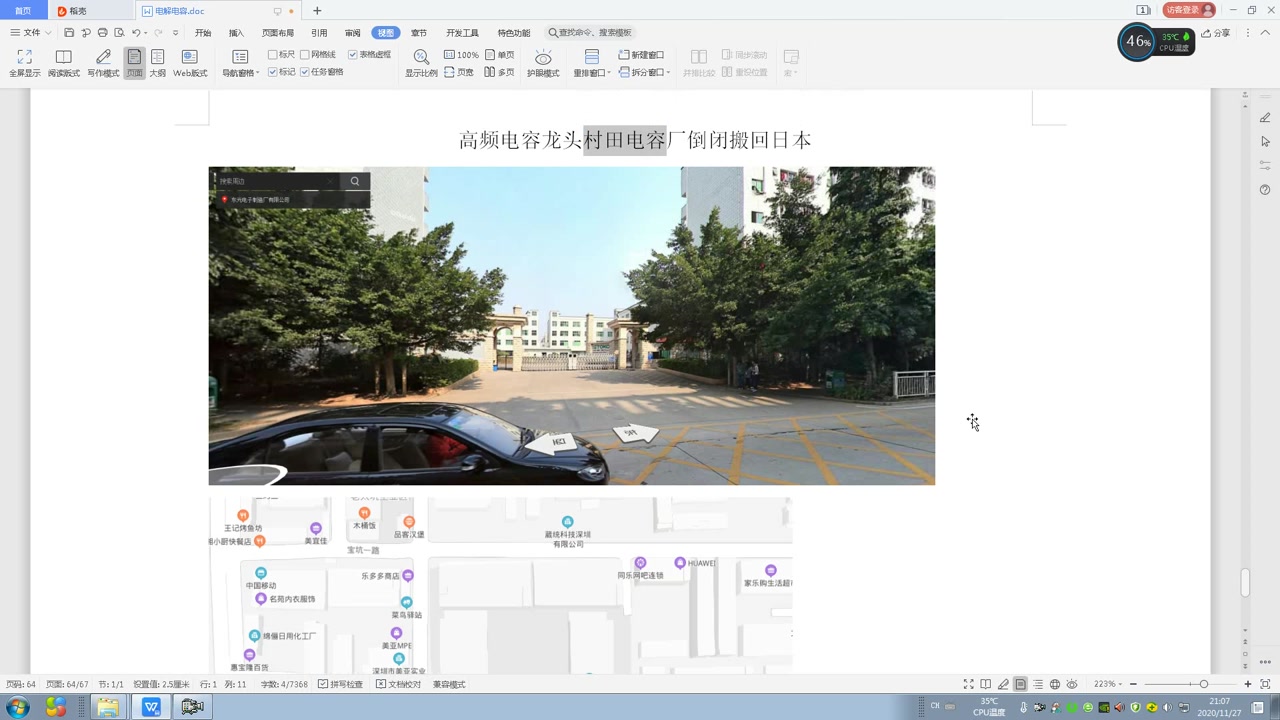Click eye protection icon in status bar

(1072, 684)
